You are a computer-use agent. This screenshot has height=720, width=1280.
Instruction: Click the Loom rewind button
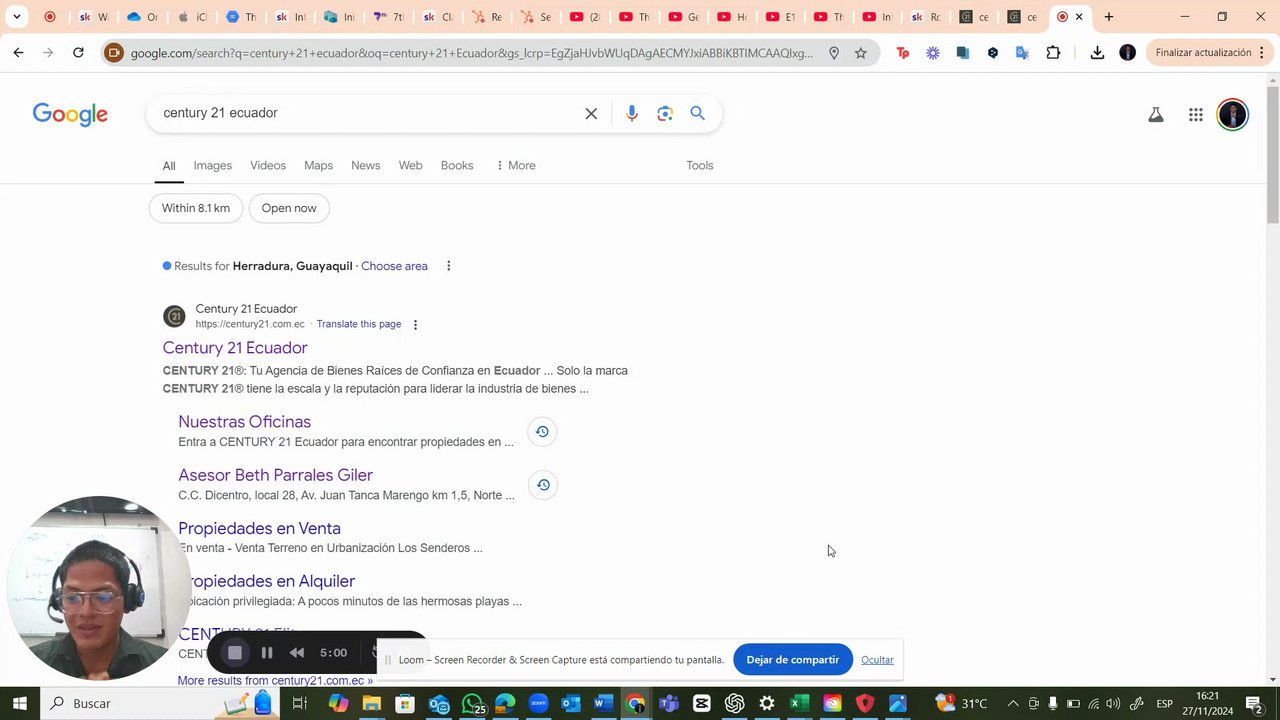(x=297, y=653)
